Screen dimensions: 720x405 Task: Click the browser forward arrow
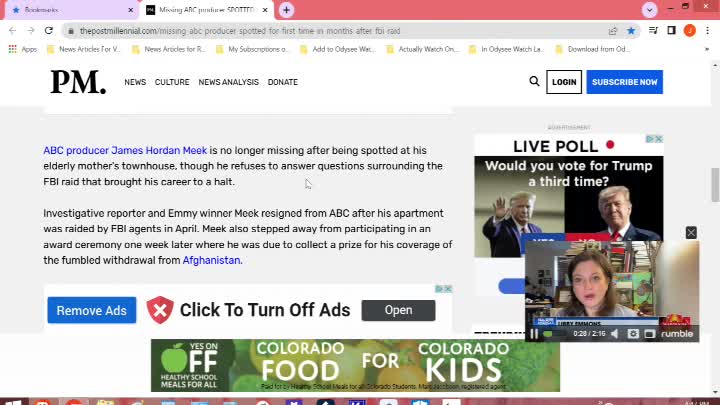[x=31, y=31]
